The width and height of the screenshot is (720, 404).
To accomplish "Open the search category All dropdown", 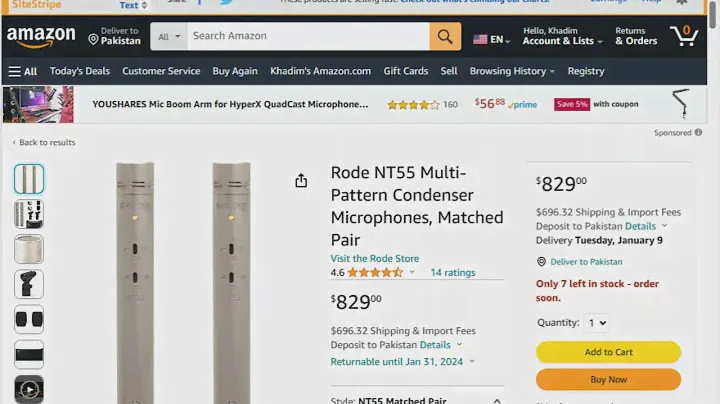I will [x=170, y=37].
